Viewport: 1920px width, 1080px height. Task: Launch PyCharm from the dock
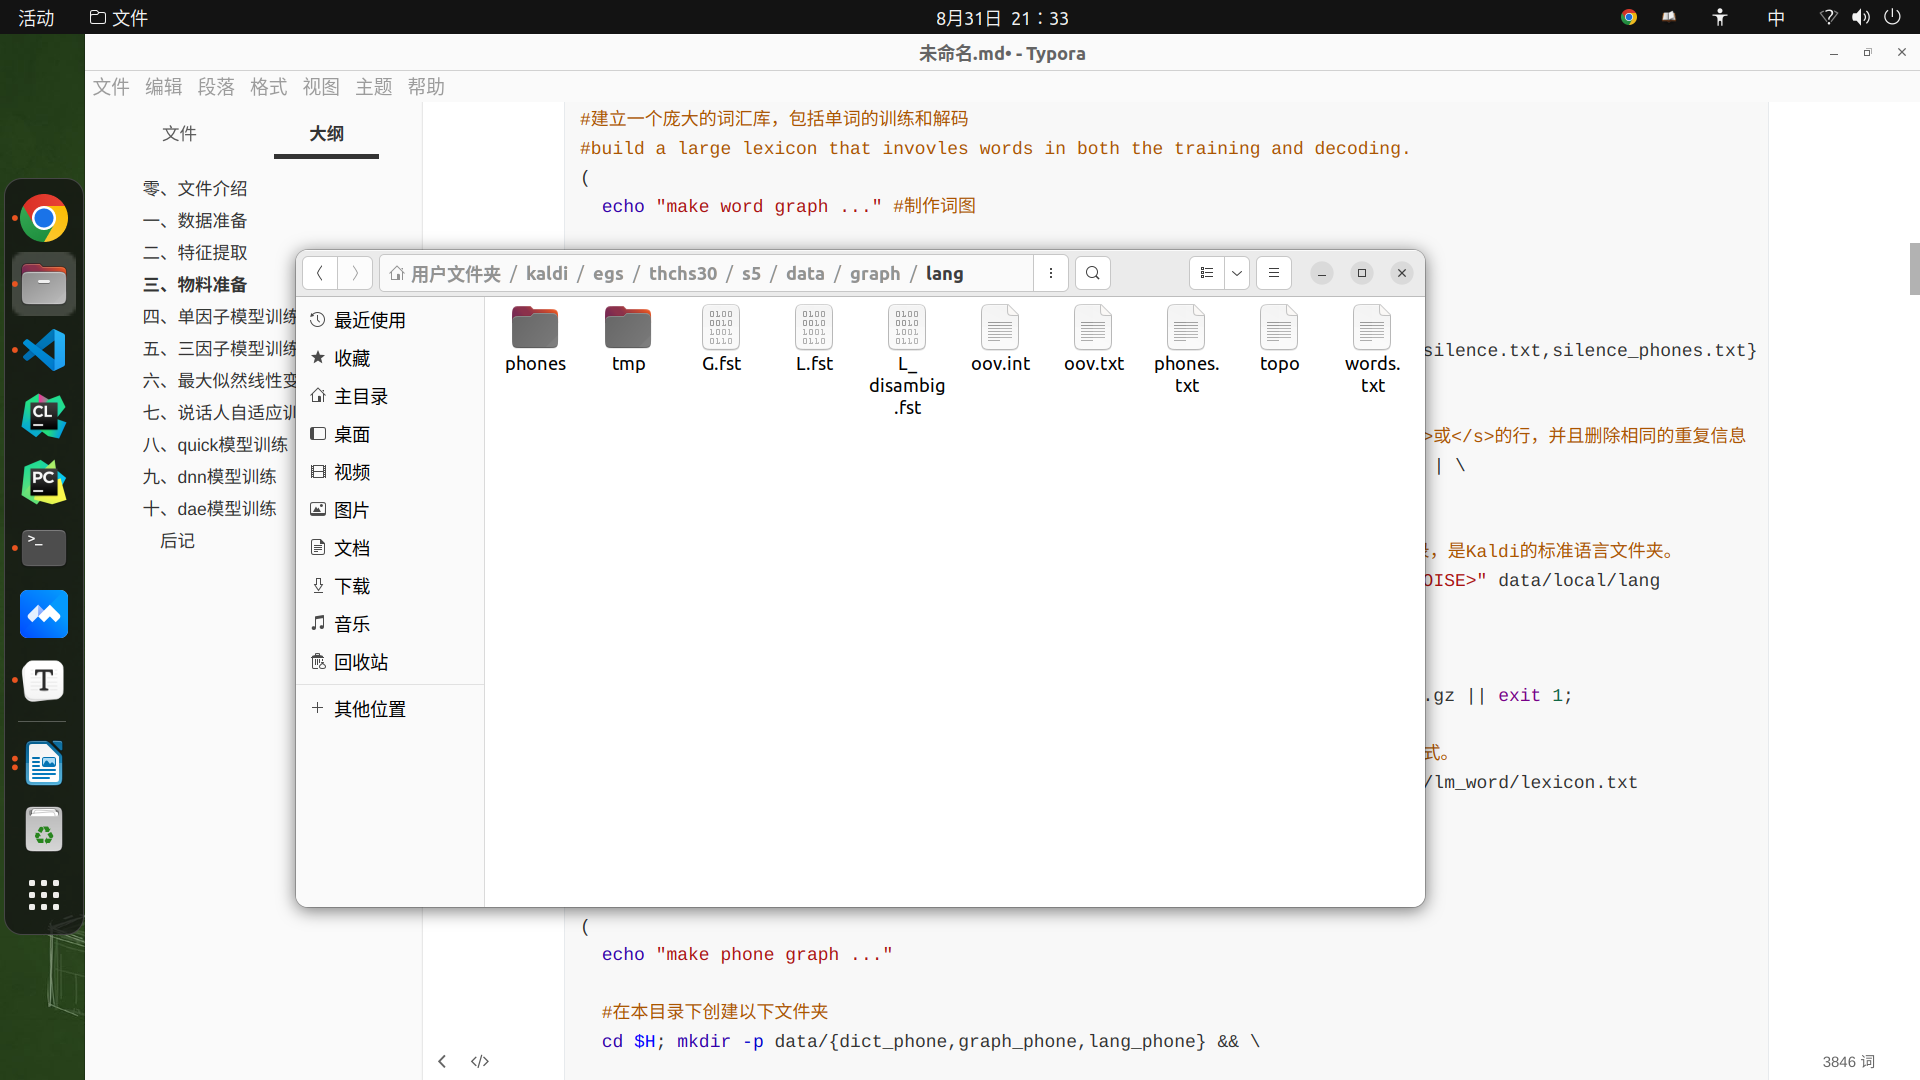(44, 482)
